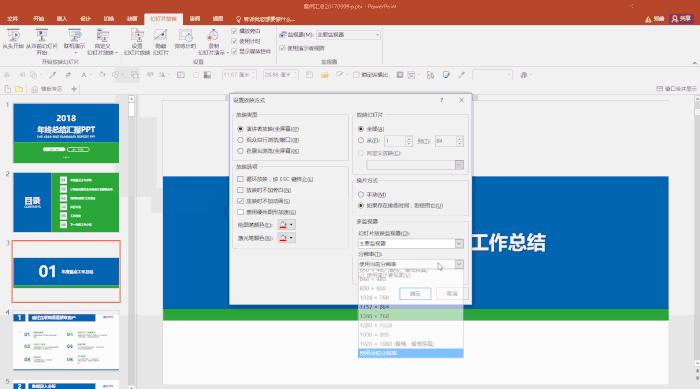Open the rightmost ribbon tab before Tell Me
Image resolution: width=700 pixels, height=389 pixels.
point(218,19)
